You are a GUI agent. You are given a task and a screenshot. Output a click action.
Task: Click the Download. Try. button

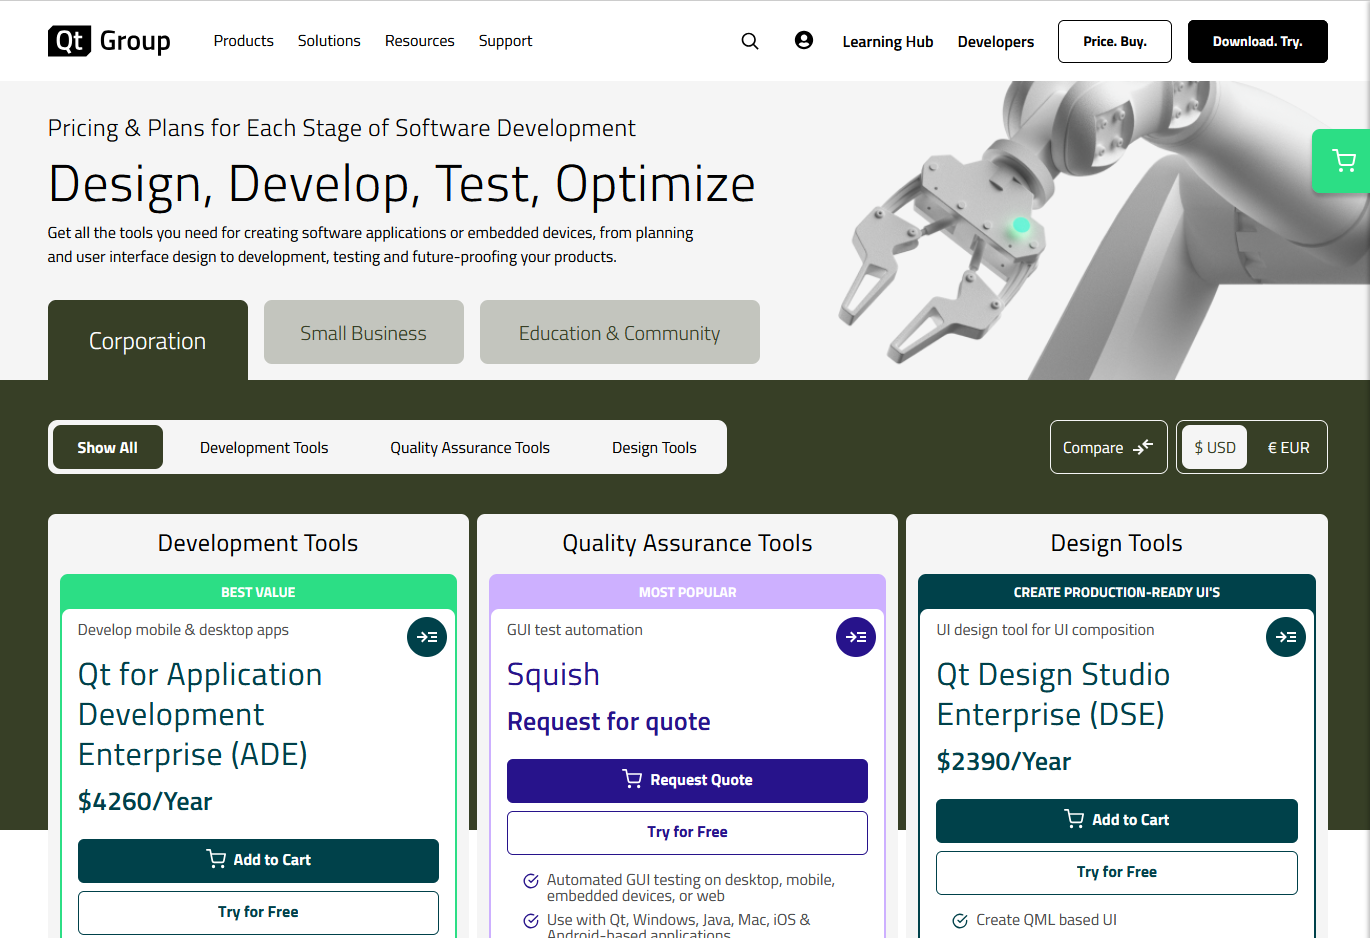click(x=1258, y=42)
